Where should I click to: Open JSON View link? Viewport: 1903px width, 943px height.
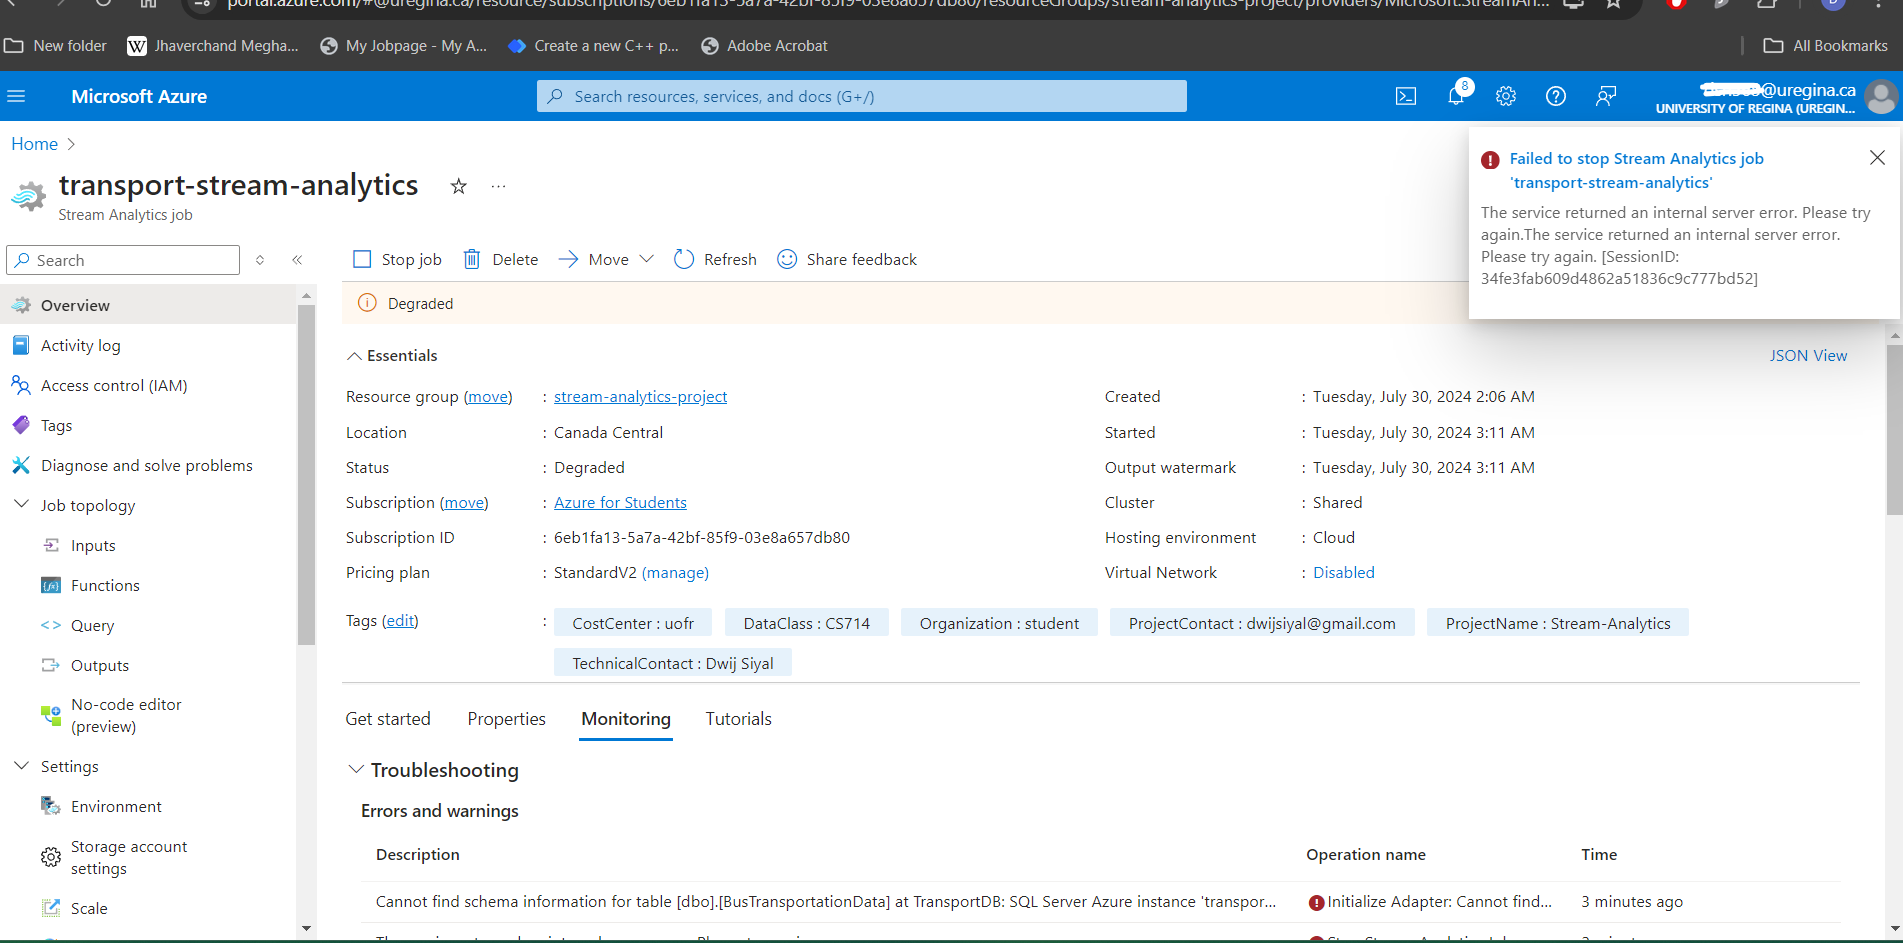click(1808, 356)
